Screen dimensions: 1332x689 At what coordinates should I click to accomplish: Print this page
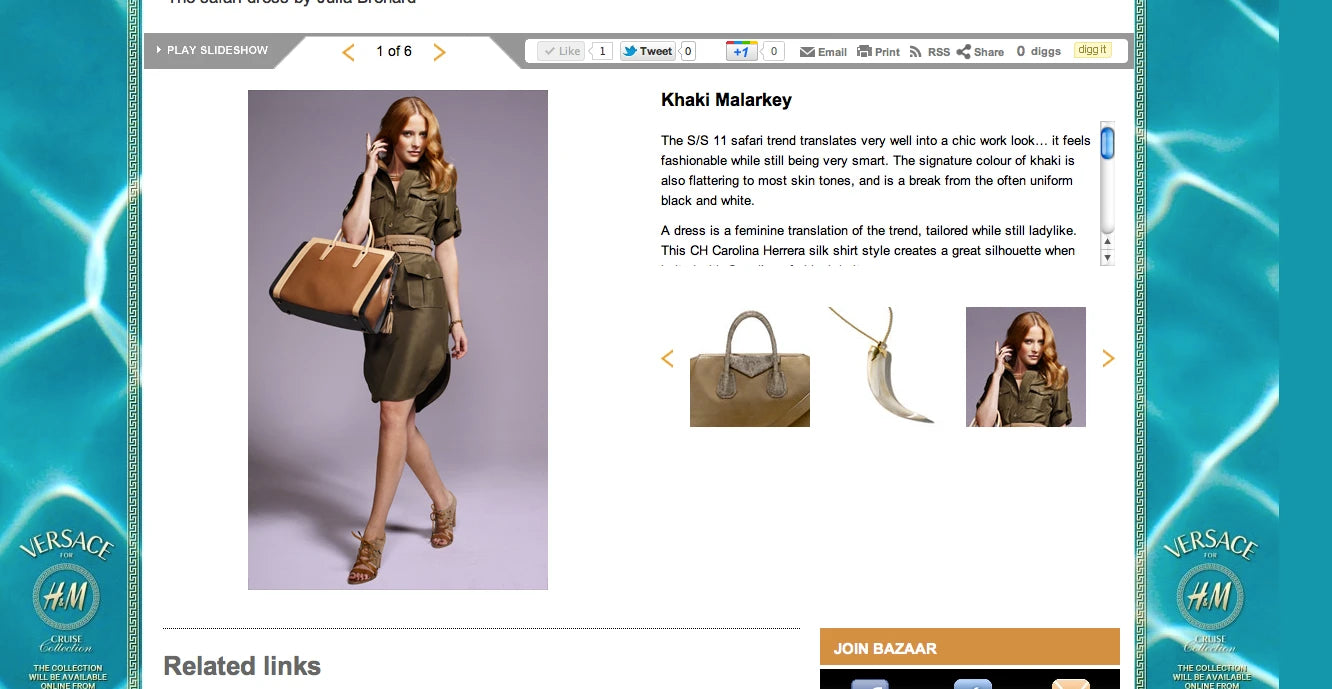(878, 52)
